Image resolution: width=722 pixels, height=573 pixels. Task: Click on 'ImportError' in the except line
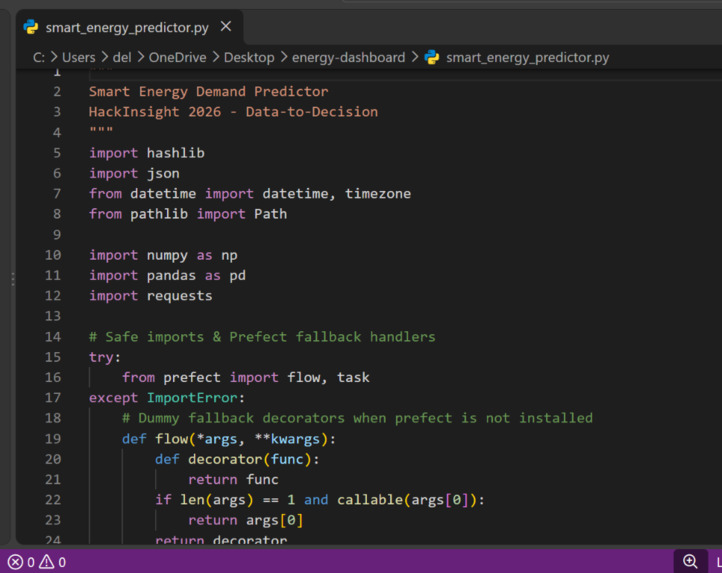pos(192,398)
